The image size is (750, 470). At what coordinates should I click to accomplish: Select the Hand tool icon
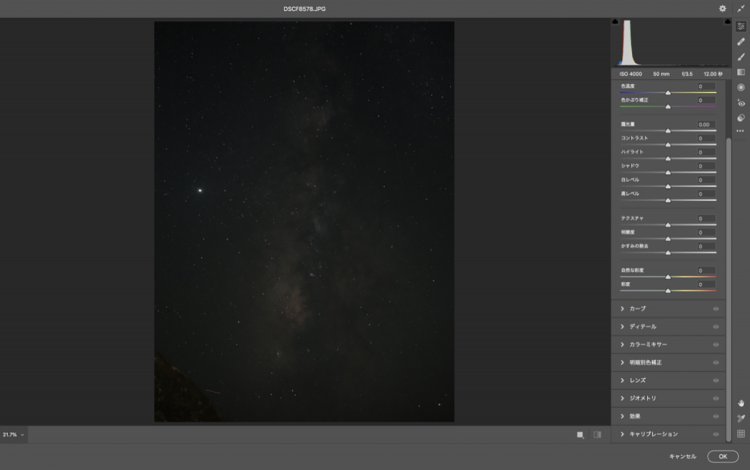(741, 403)
